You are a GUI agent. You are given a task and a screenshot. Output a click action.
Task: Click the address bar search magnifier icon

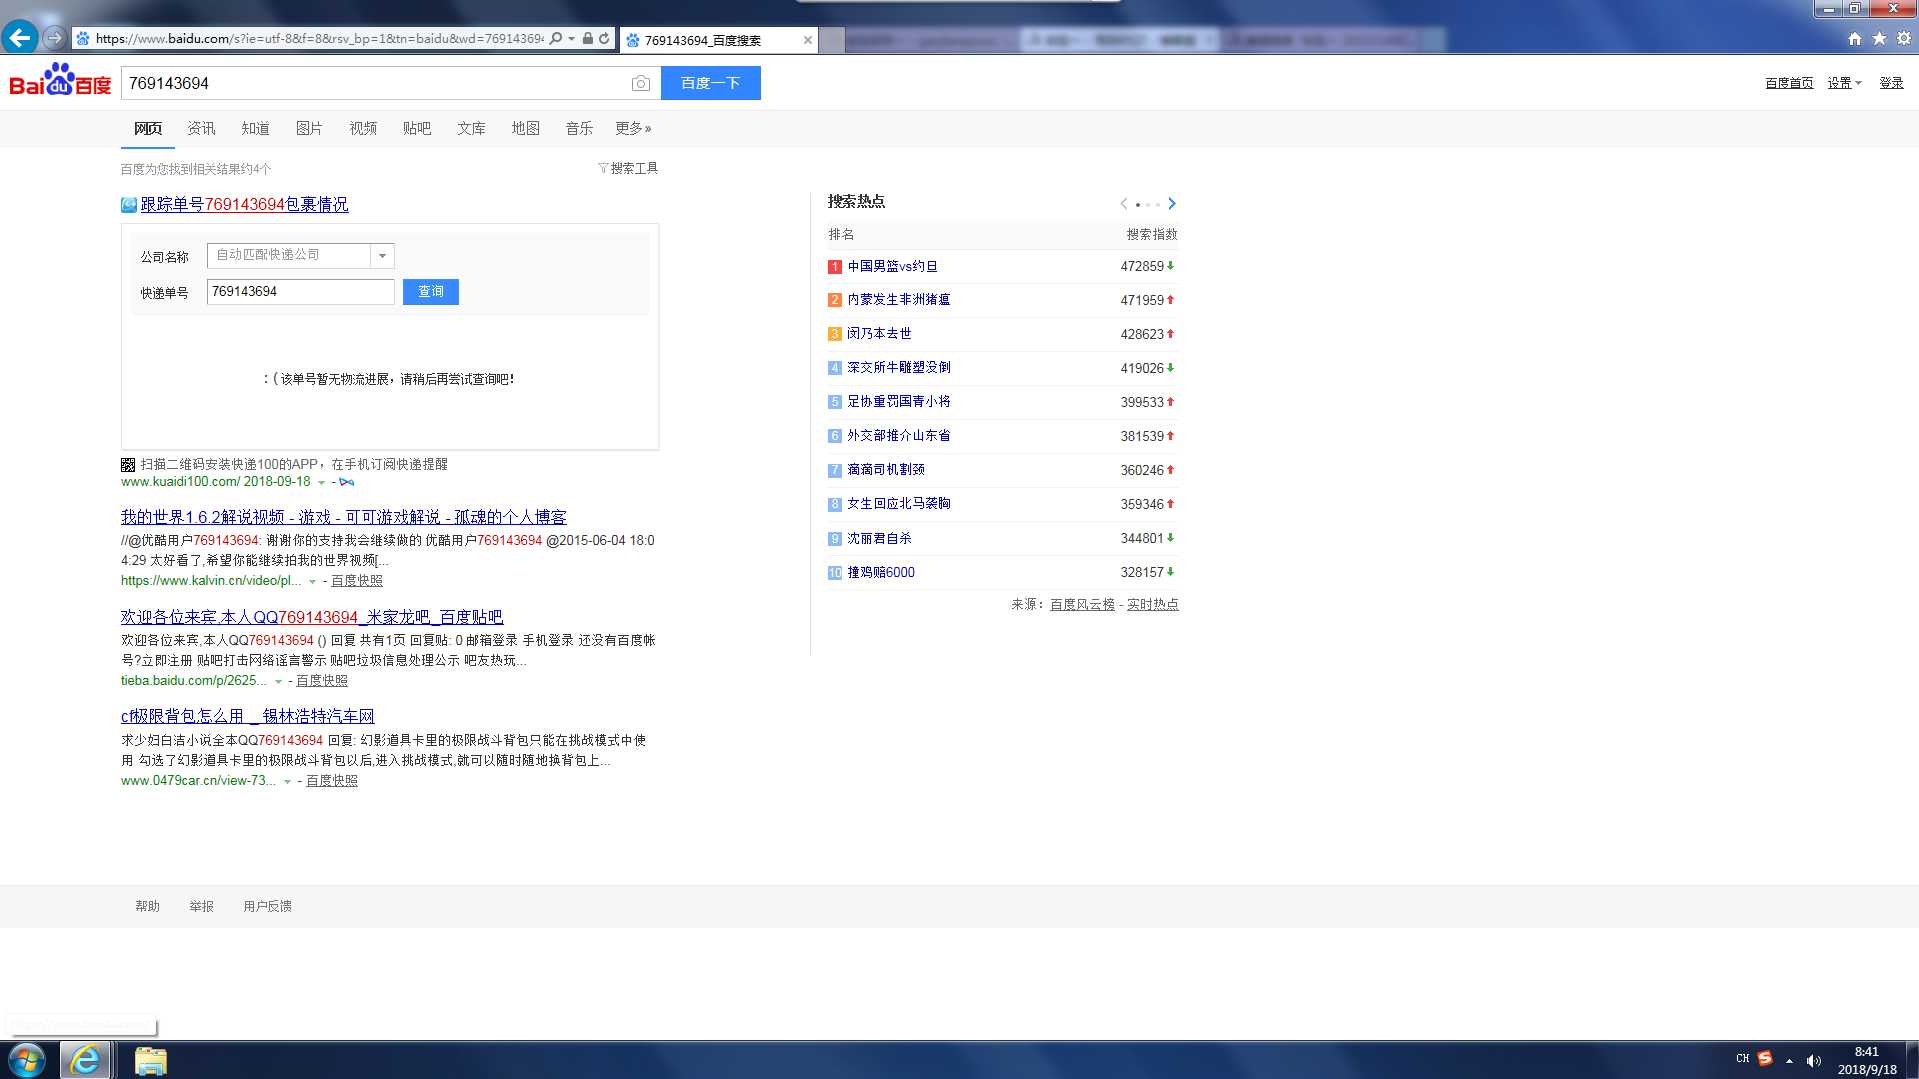pyautogui.click(x=556, y=39)
